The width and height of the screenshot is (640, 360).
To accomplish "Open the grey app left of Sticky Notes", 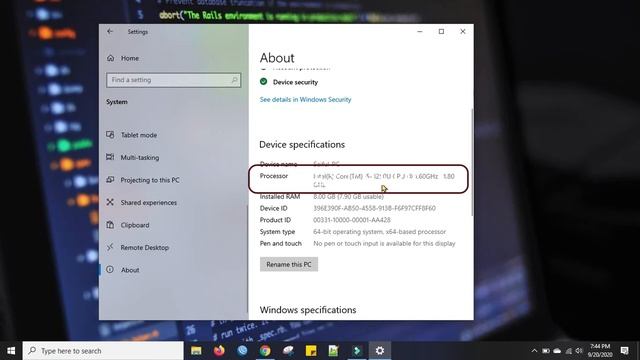I will click(x=288, y=351).
